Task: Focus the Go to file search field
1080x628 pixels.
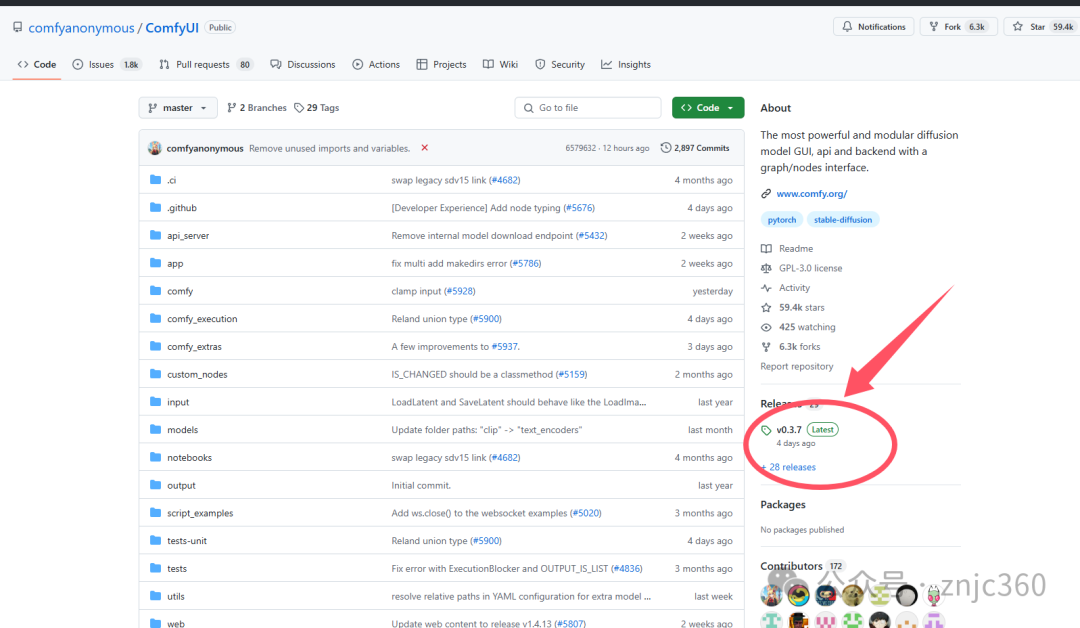Action: [588, 107]
